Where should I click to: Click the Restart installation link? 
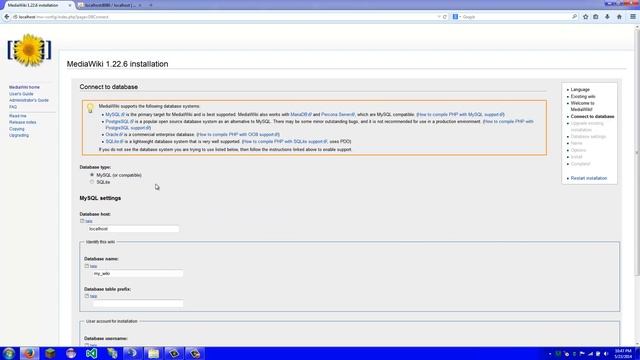coord(589,178)
